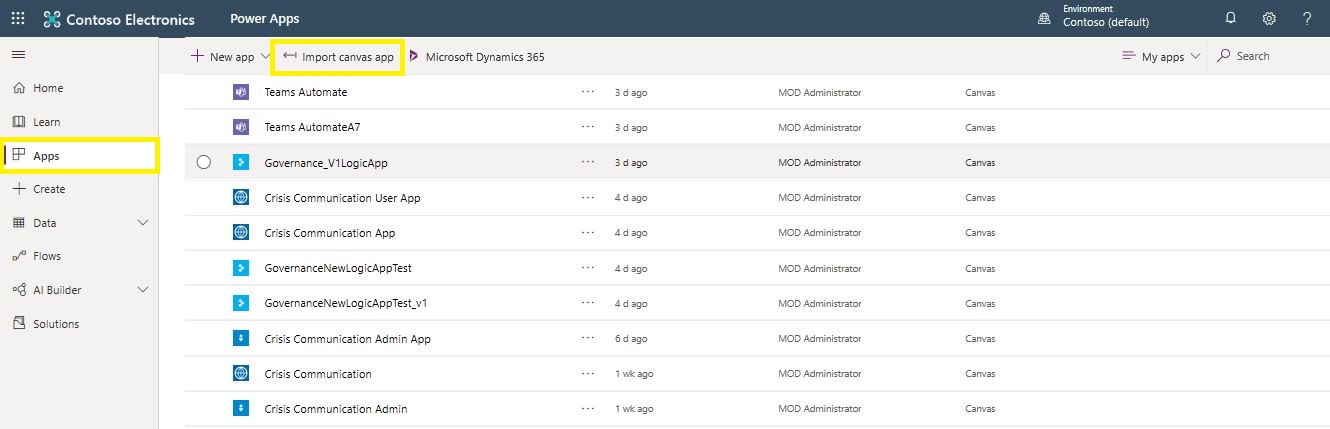Open the settings gear icon
This screenshot has width=1330, height=429.
1269,19
